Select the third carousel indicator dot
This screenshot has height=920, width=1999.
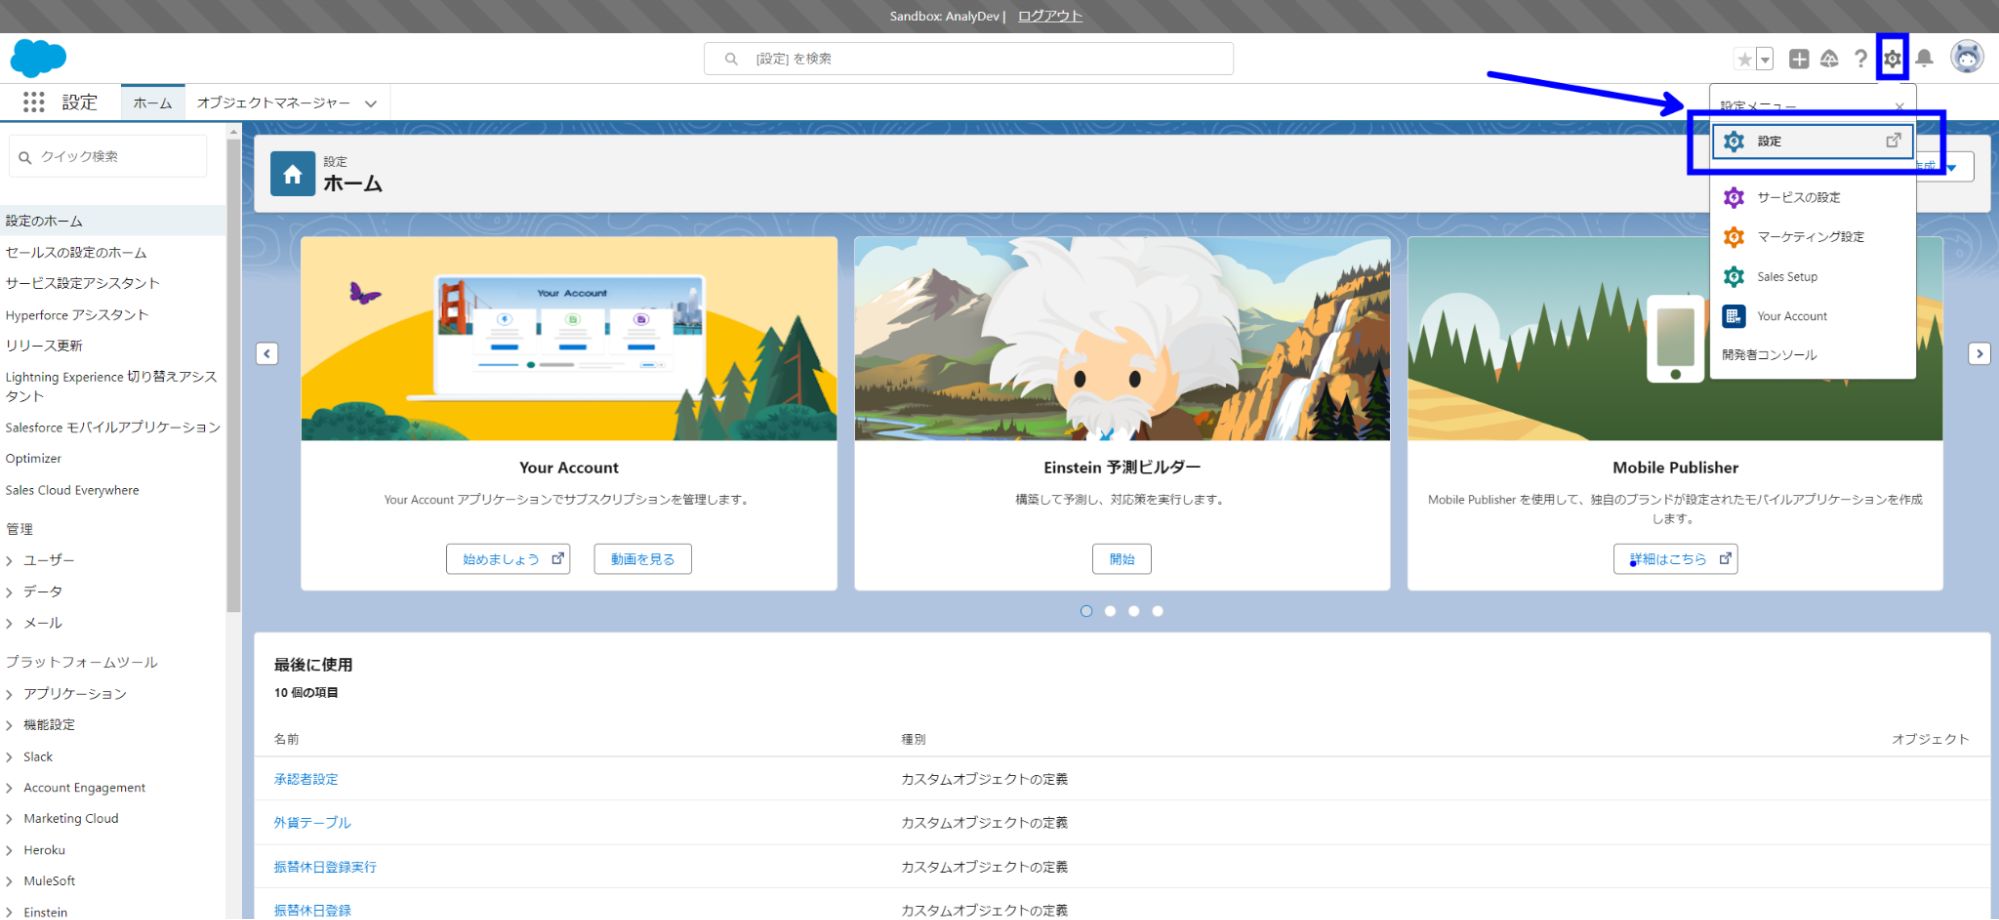1134,611
